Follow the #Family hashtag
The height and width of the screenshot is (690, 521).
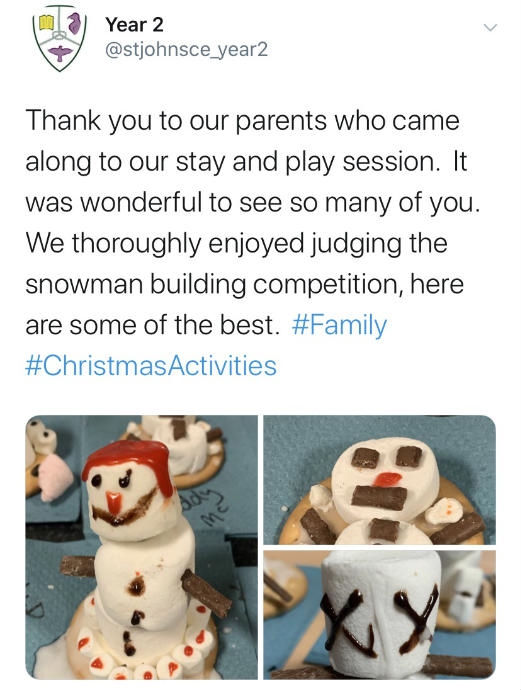pyautogui.click(x=339, y=325)
